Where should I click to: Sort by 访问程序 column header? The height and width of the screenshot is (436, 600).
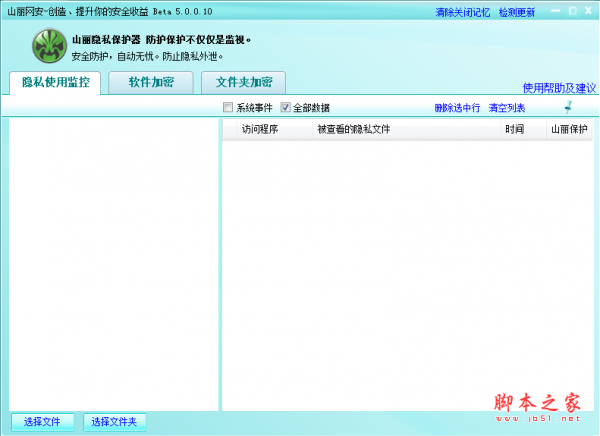point(275,129)
